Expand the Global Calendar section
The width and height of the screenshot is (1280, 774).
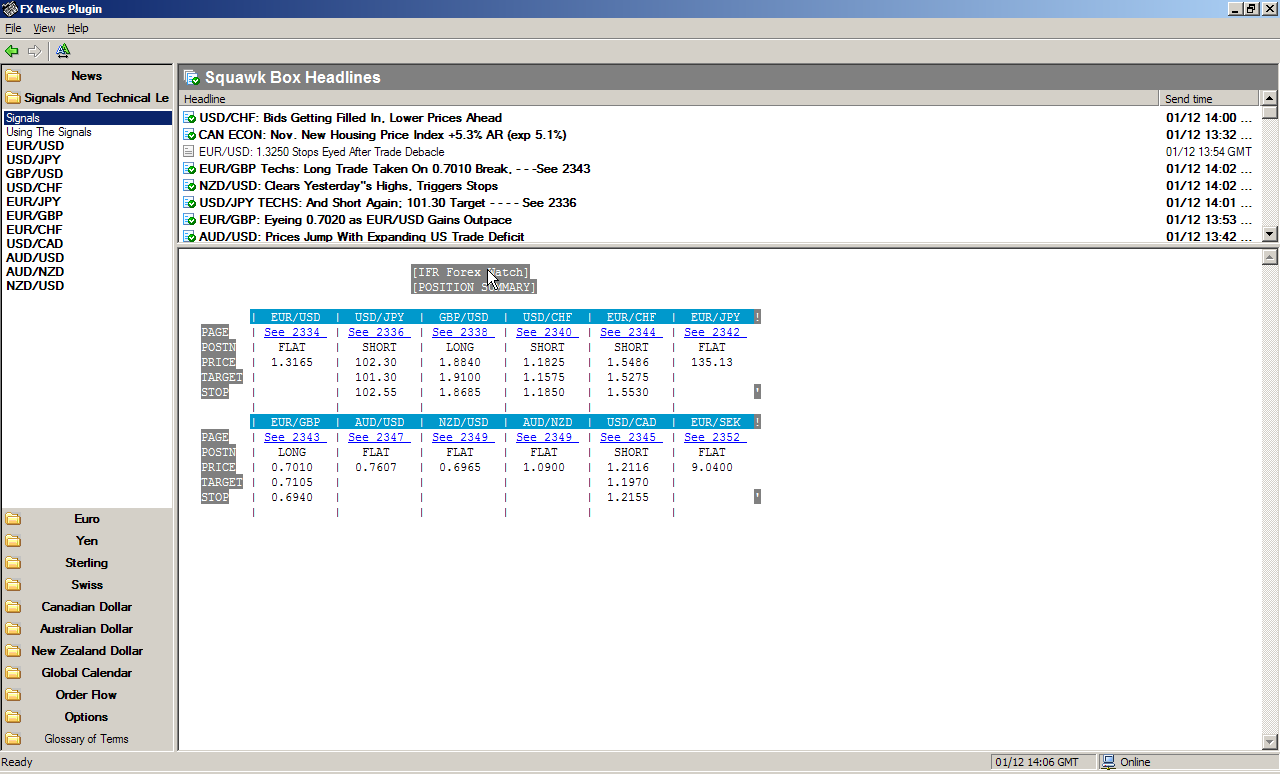coord(86,673)
